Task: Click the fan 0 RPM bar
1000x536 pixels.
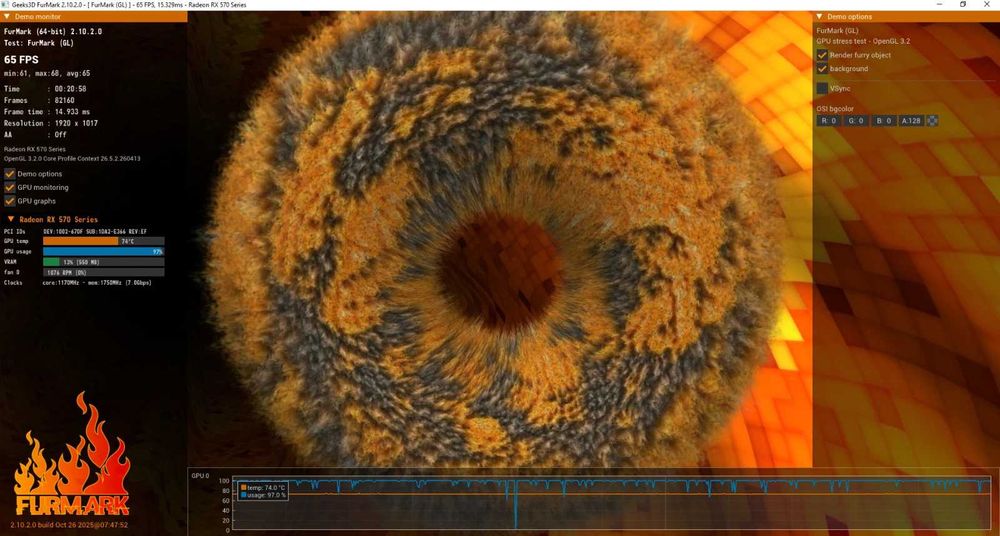Action: click(103, 272)
